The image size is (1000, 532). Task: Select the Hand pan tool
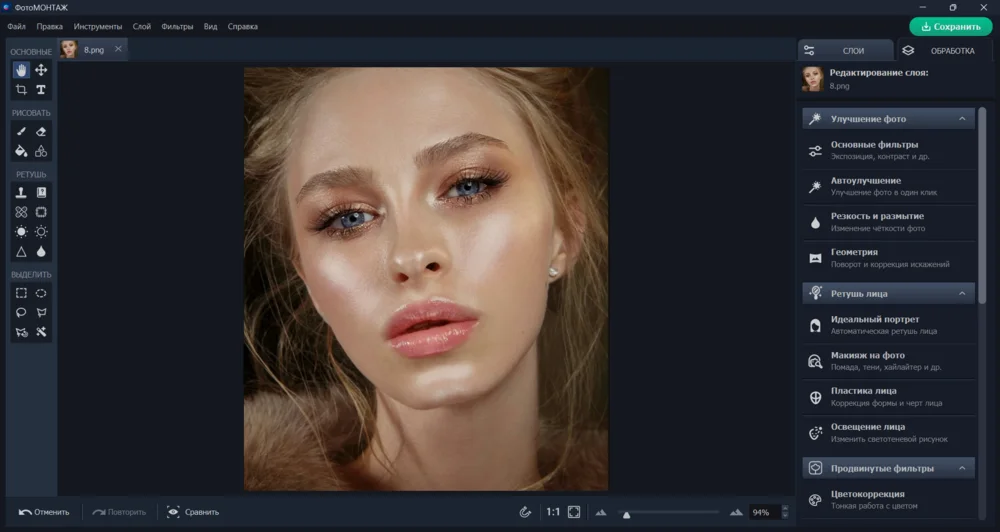point(21,70)
